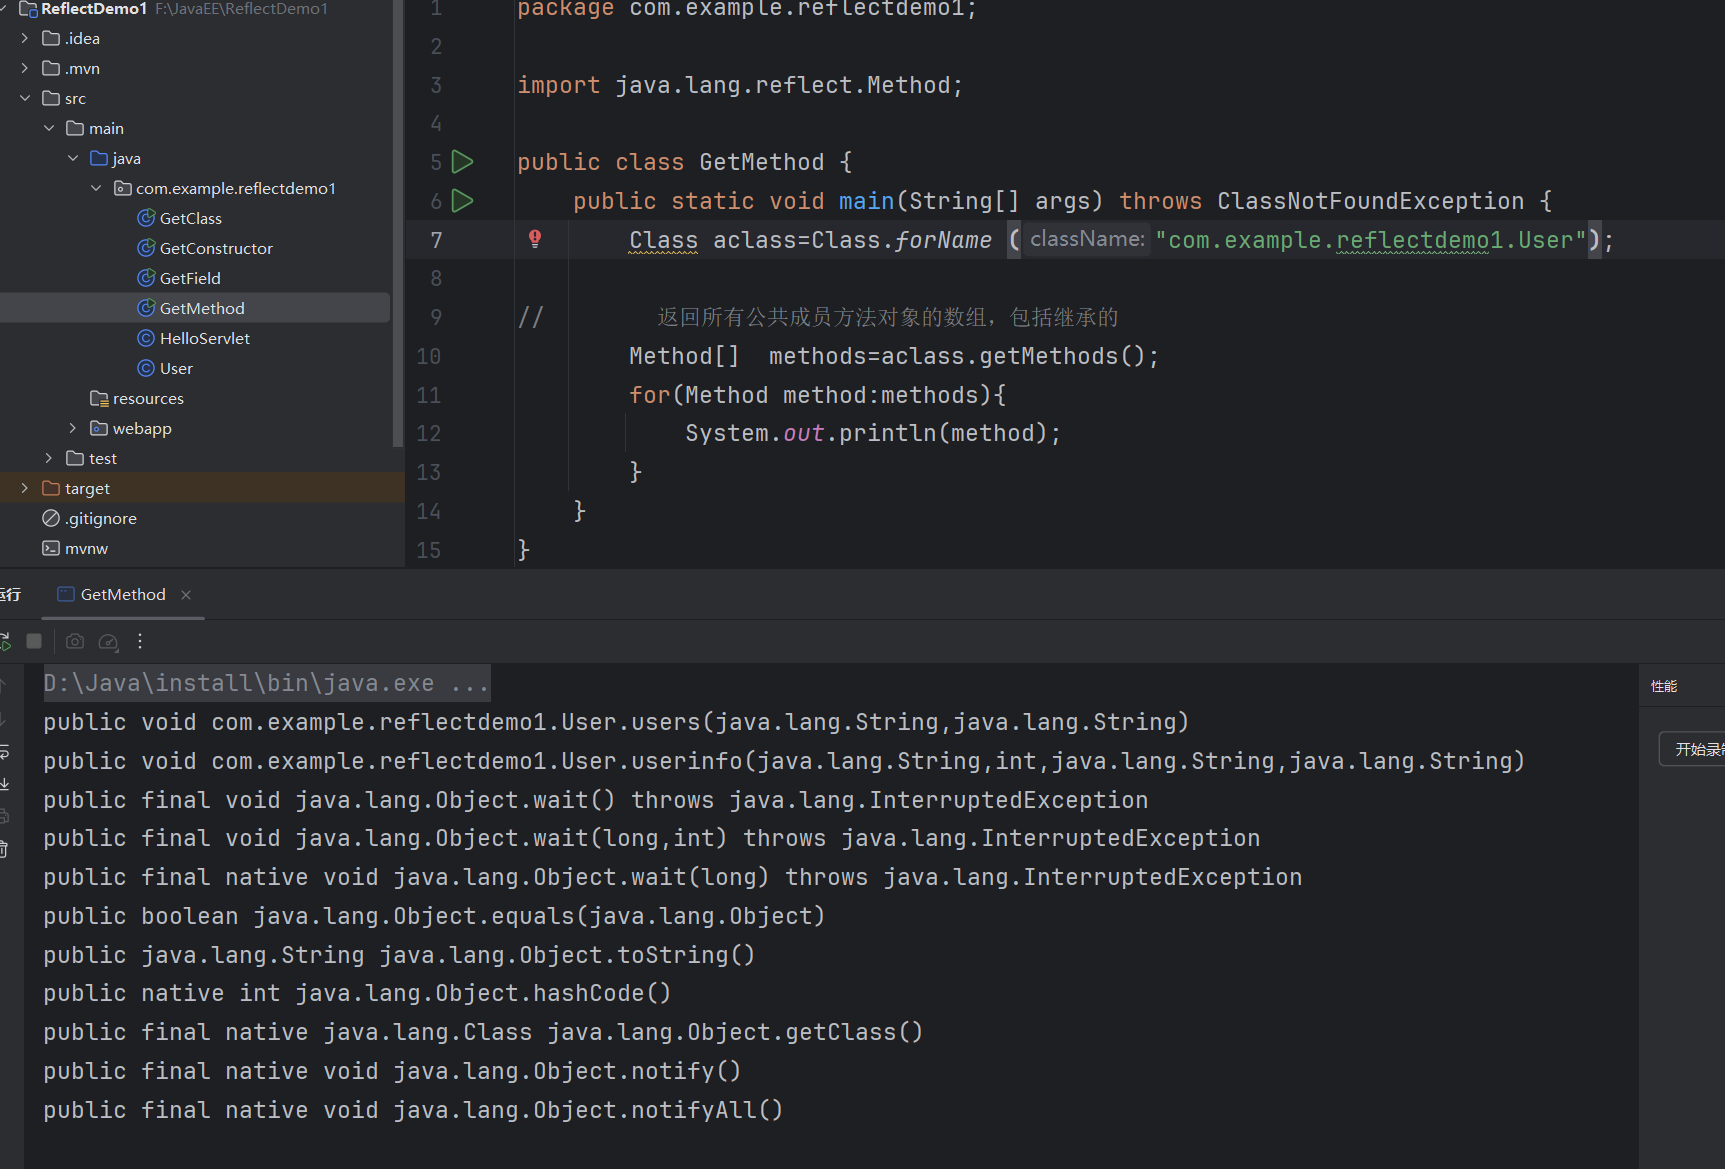This screenshot has height=1169, width=1725.
Task: Expand the webapp folder
Action: point(72,428)
